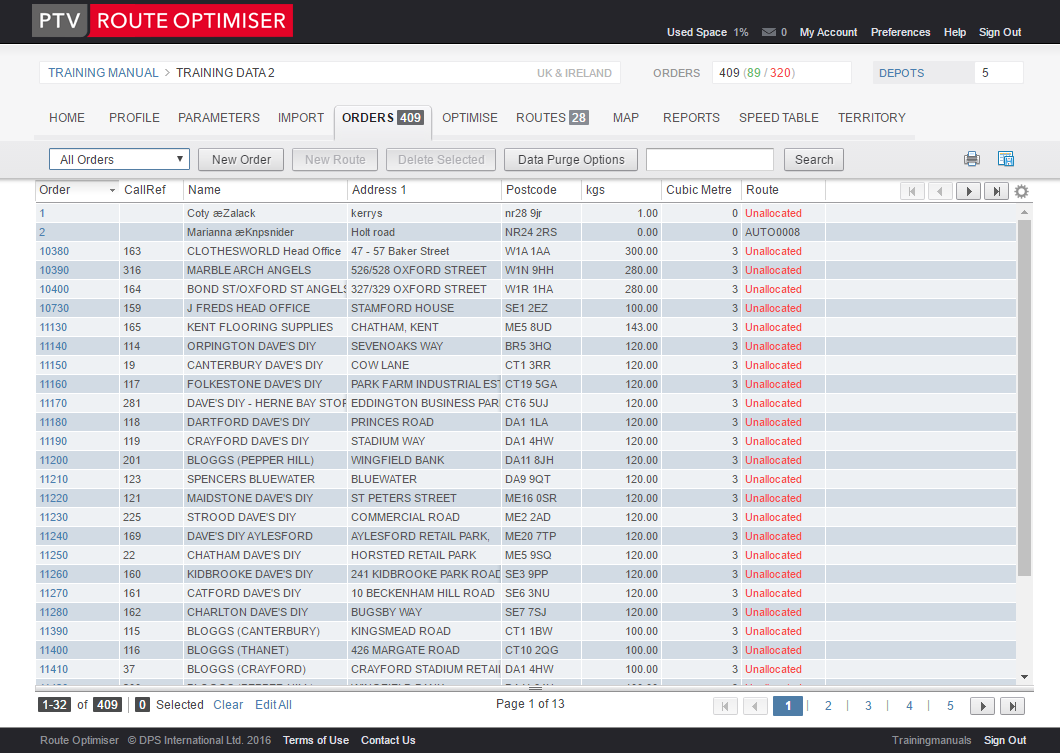Open My Account in header
1060x753 pixels.
click(x=828, y=32)
